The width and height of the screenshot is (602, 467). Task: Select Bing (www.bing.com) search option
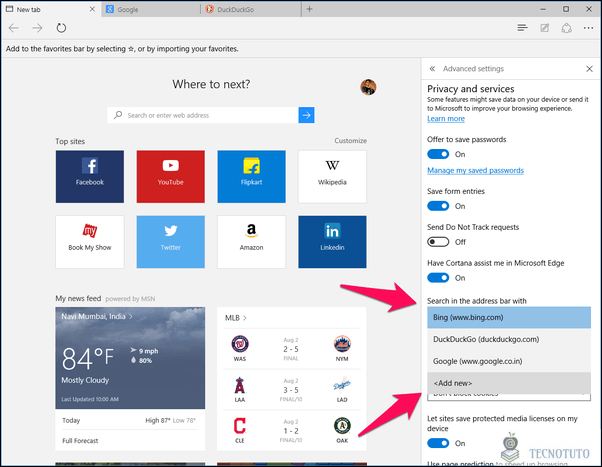(x=509, y=318)
